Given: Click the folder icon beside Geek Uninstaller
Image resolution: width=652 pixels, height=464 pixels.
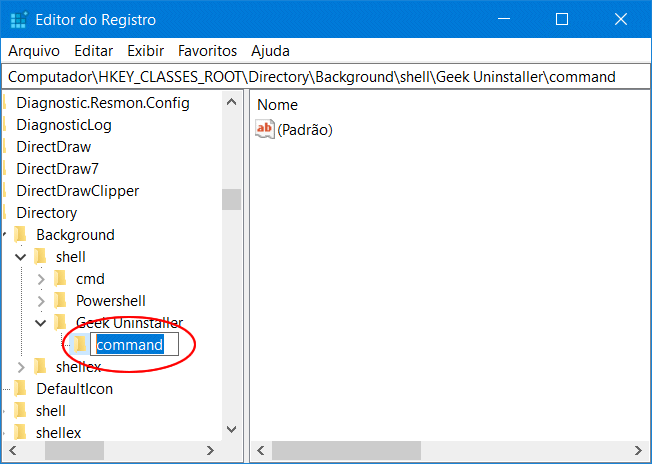Looking at the screenshot, I should pos(60,322).
